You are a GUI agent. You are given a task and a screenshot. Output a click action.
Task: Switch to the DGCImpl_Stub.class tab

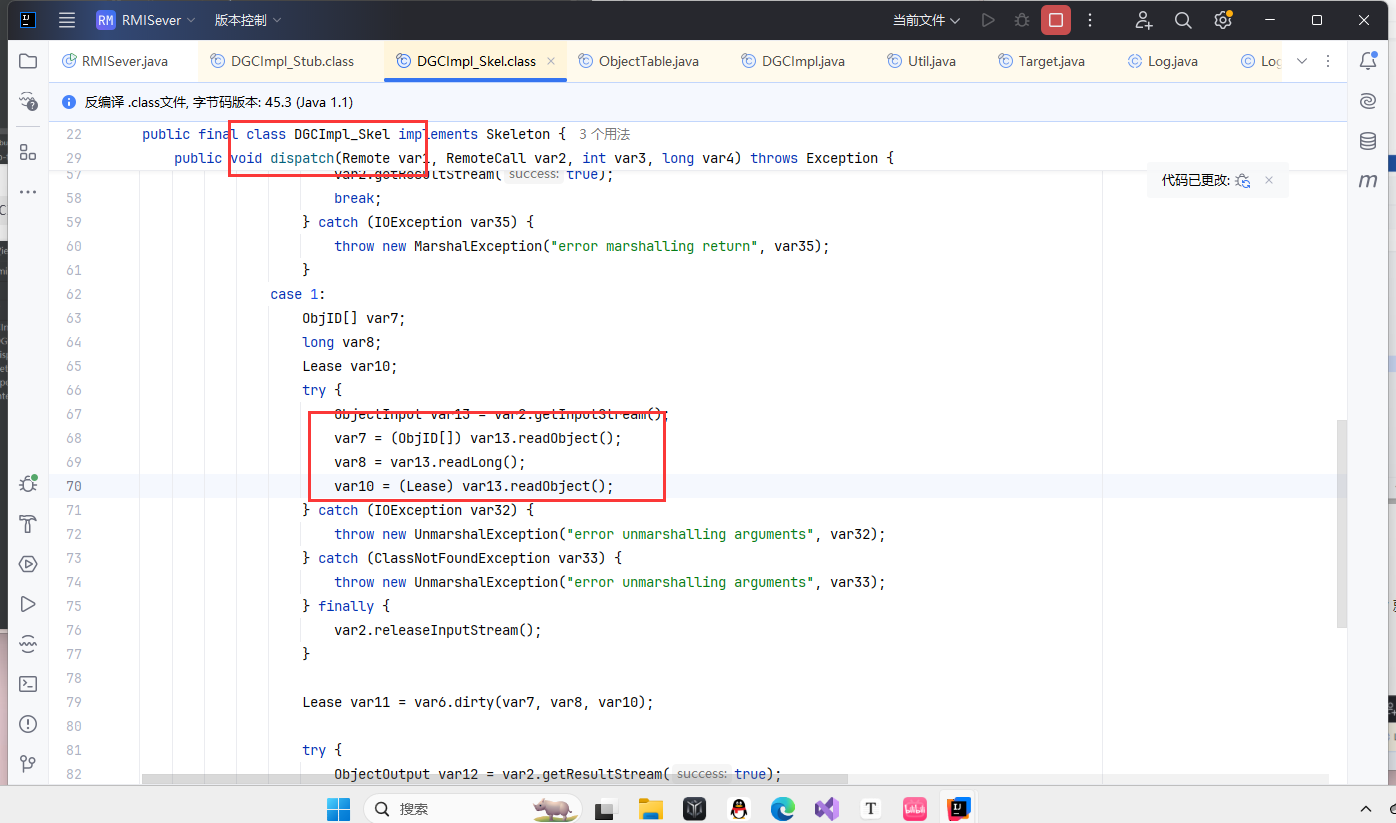point(292,61)
